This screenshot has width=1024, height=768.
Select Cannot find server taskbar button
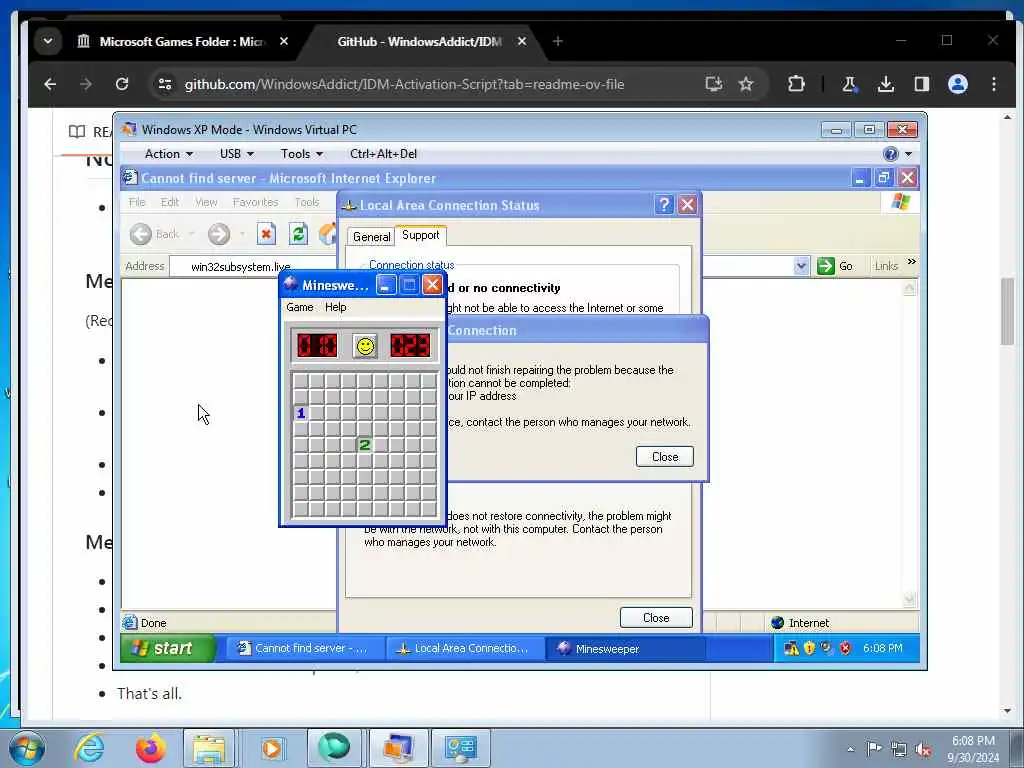pos(304,648)
